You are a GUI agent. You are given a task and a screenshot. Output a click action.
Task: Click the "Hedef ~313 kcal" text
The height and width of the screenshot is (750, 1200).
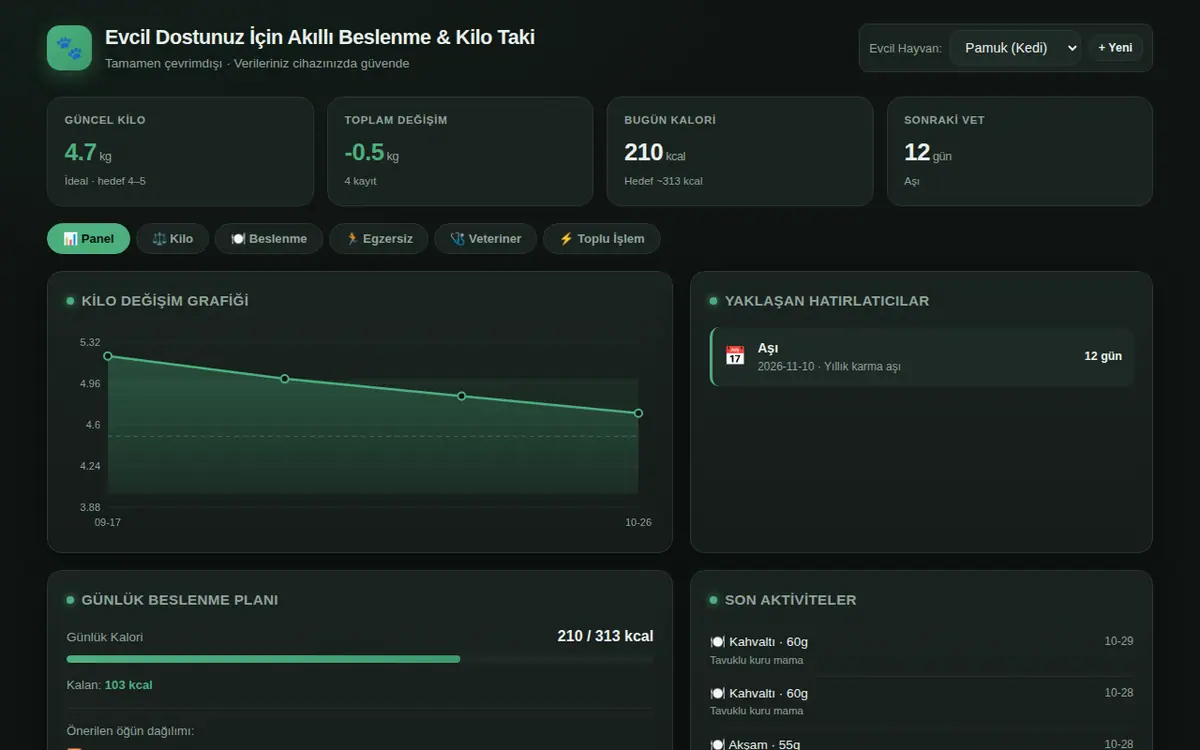[664, 181]
